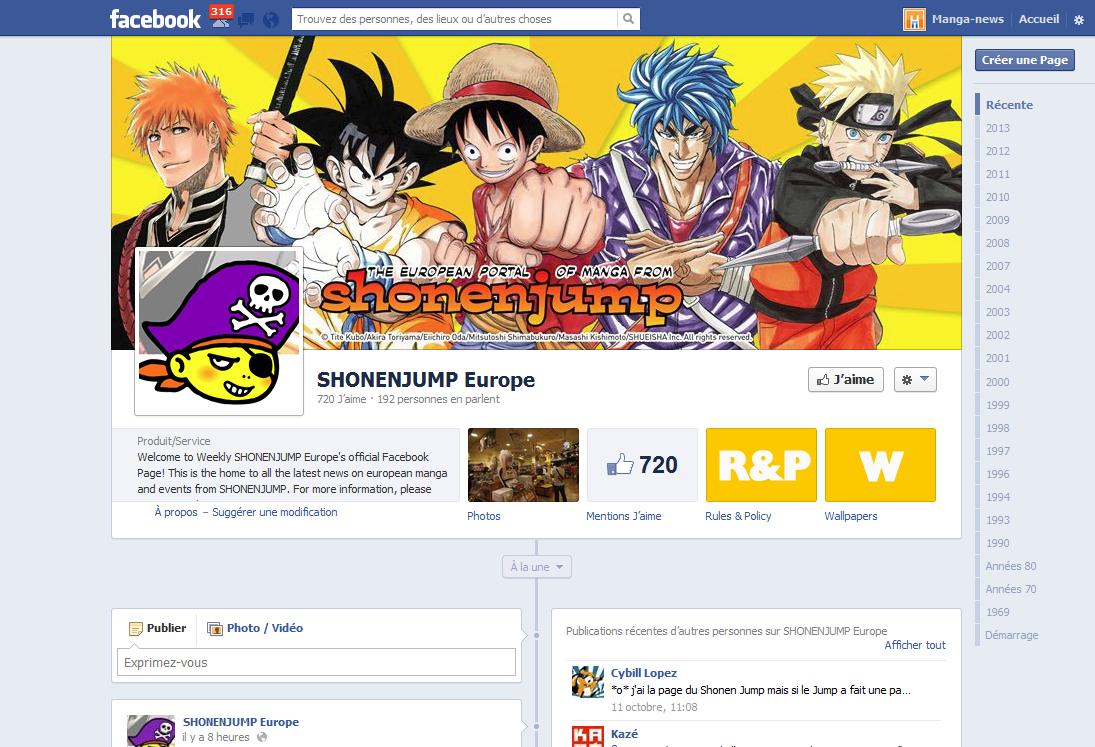1095x747 pixels.
Task: Select the Photo / Vidéo tab
Action: [x=256, y=628]
